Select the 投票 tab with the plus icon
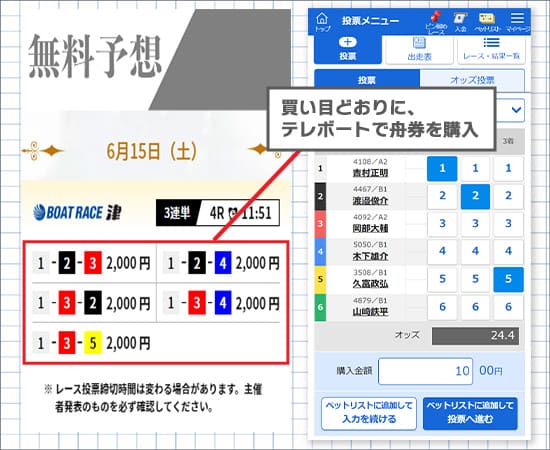The width and height of the screenshot is (550, 450). [348, 49]
